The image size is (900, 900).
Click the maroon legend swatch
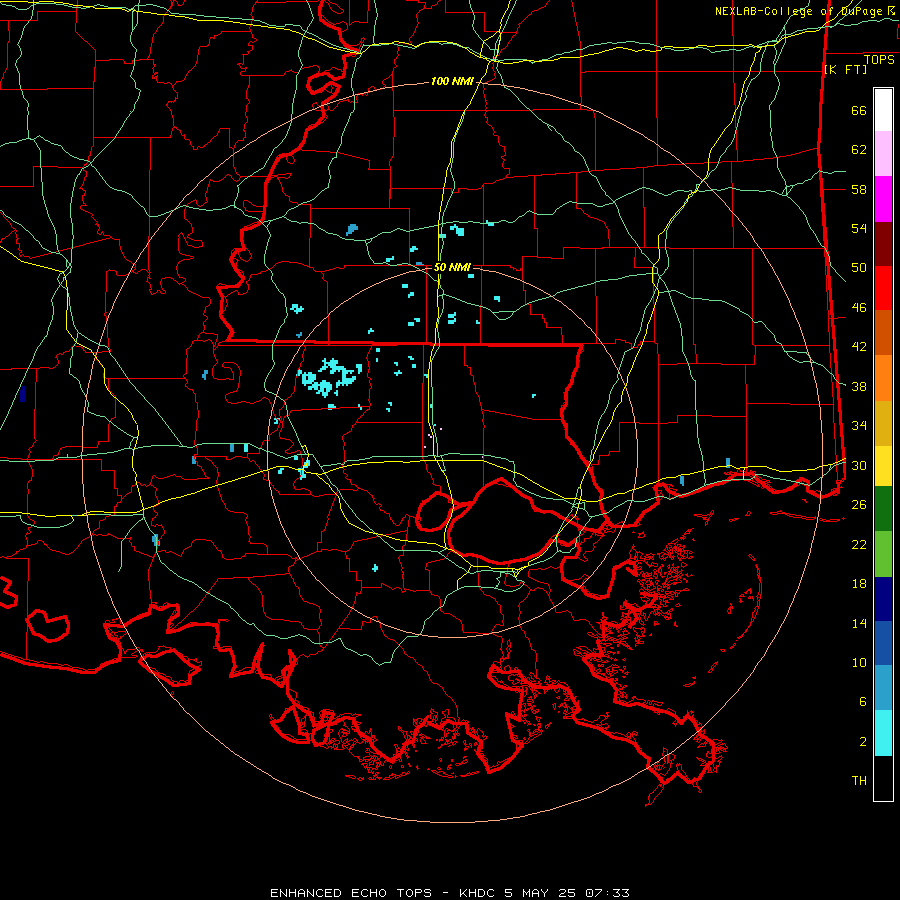[x=883, y=244]
